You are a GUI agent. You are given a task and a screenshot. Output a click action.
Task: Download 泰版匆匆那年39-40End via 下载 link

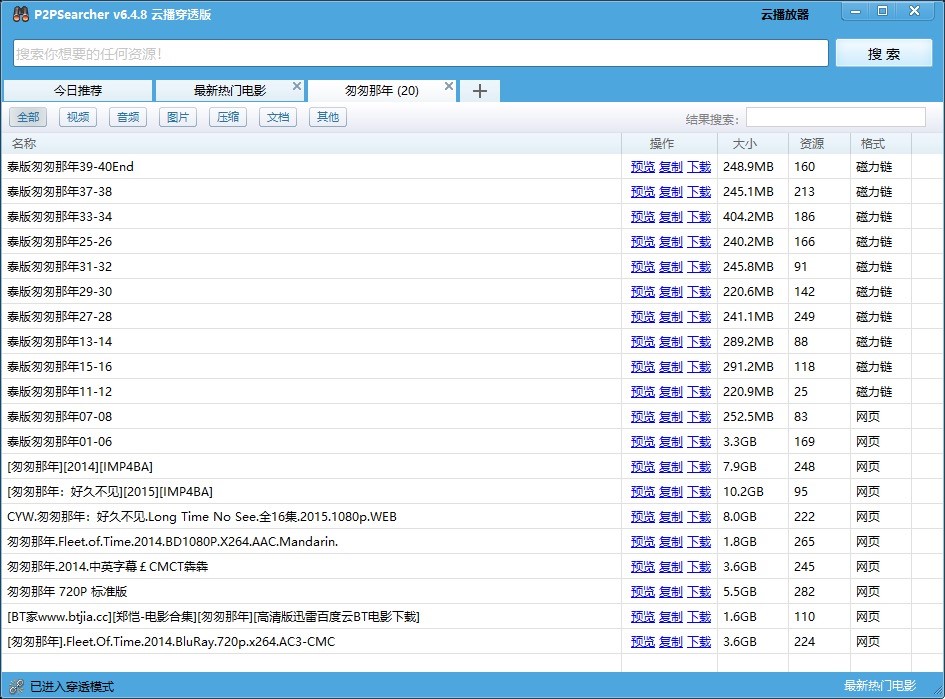pos(700,166)
